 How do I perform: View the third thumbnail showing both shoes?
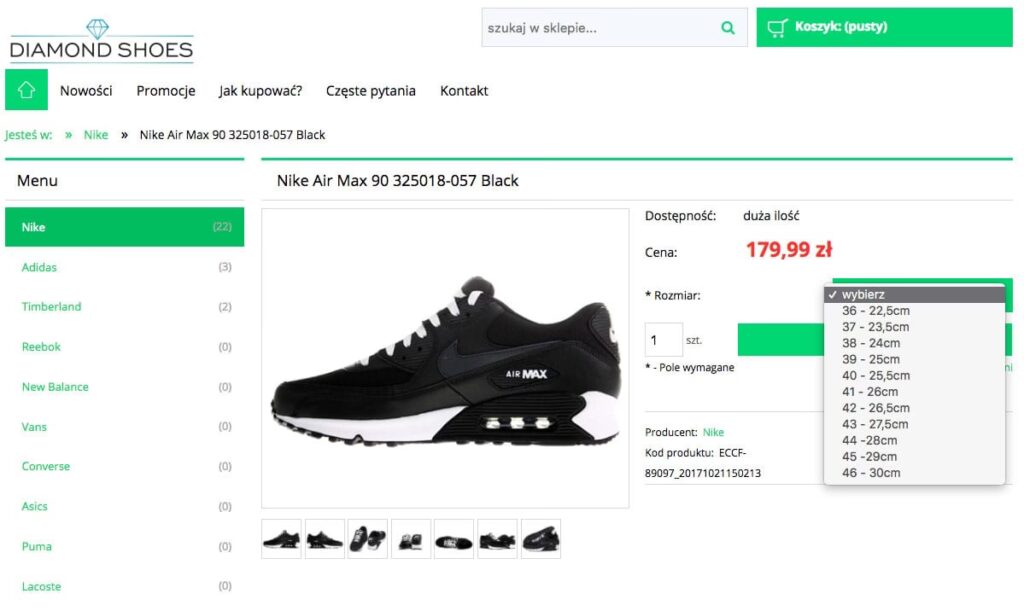pyautogui.click(x=368, y=539)
